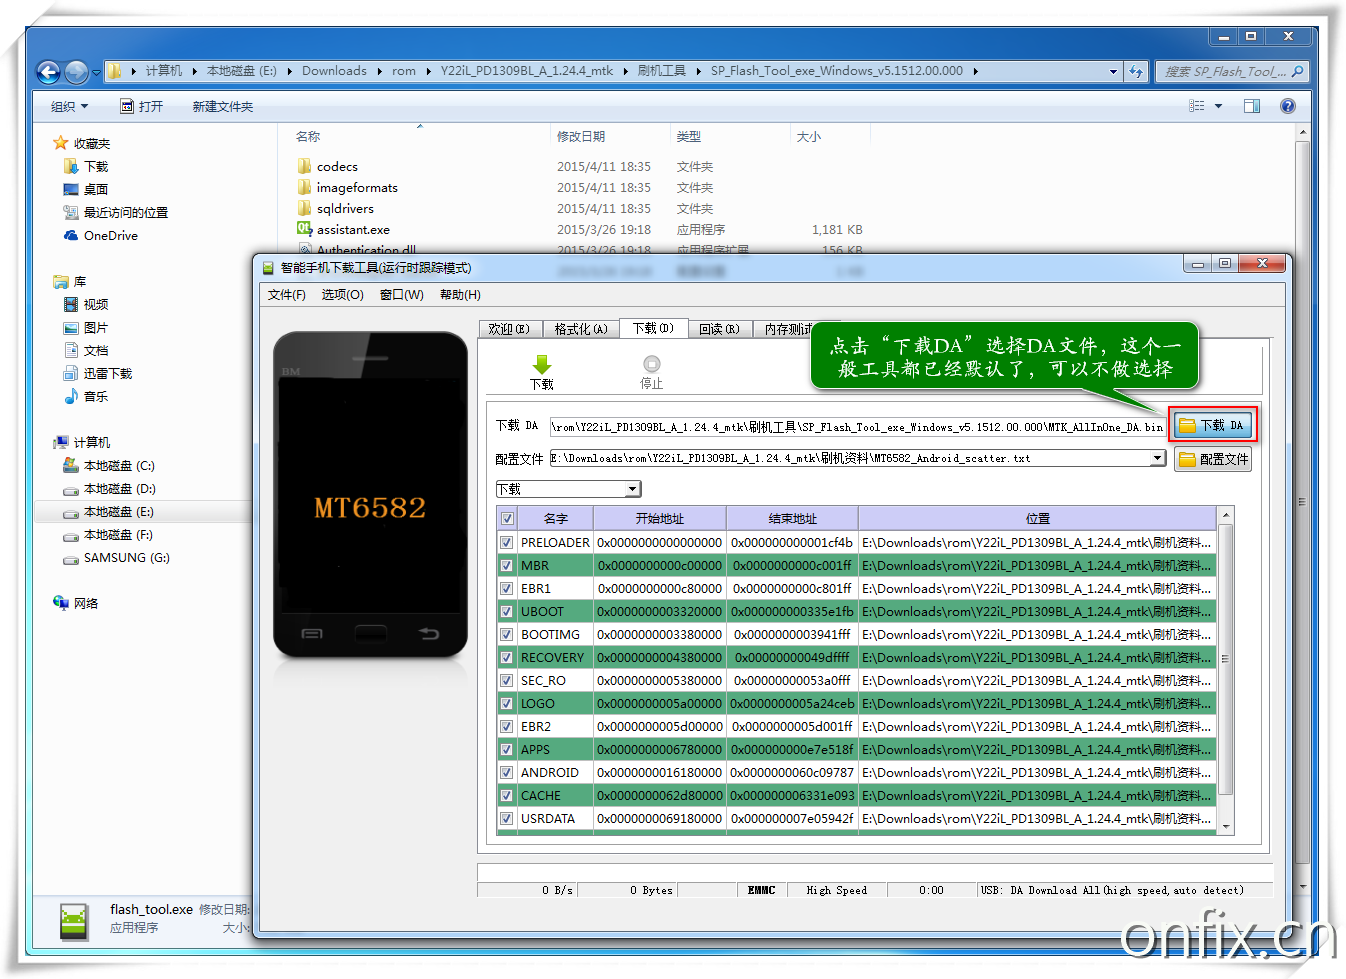Click the scatter config file folder button
Screen dimensions: 1346x979
1212,459
